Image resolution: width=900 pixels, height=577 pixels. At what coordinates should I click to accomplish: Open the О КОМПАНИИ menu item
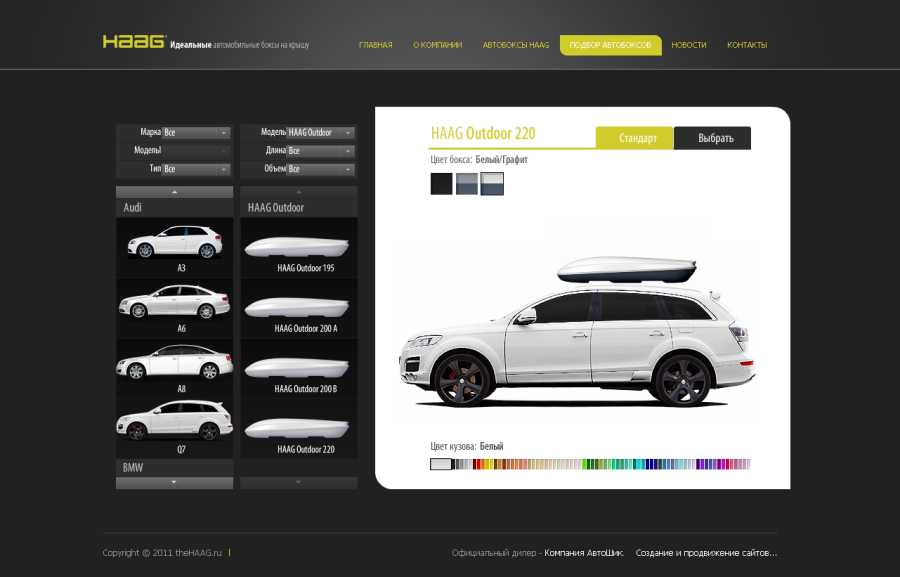point(437,45)
